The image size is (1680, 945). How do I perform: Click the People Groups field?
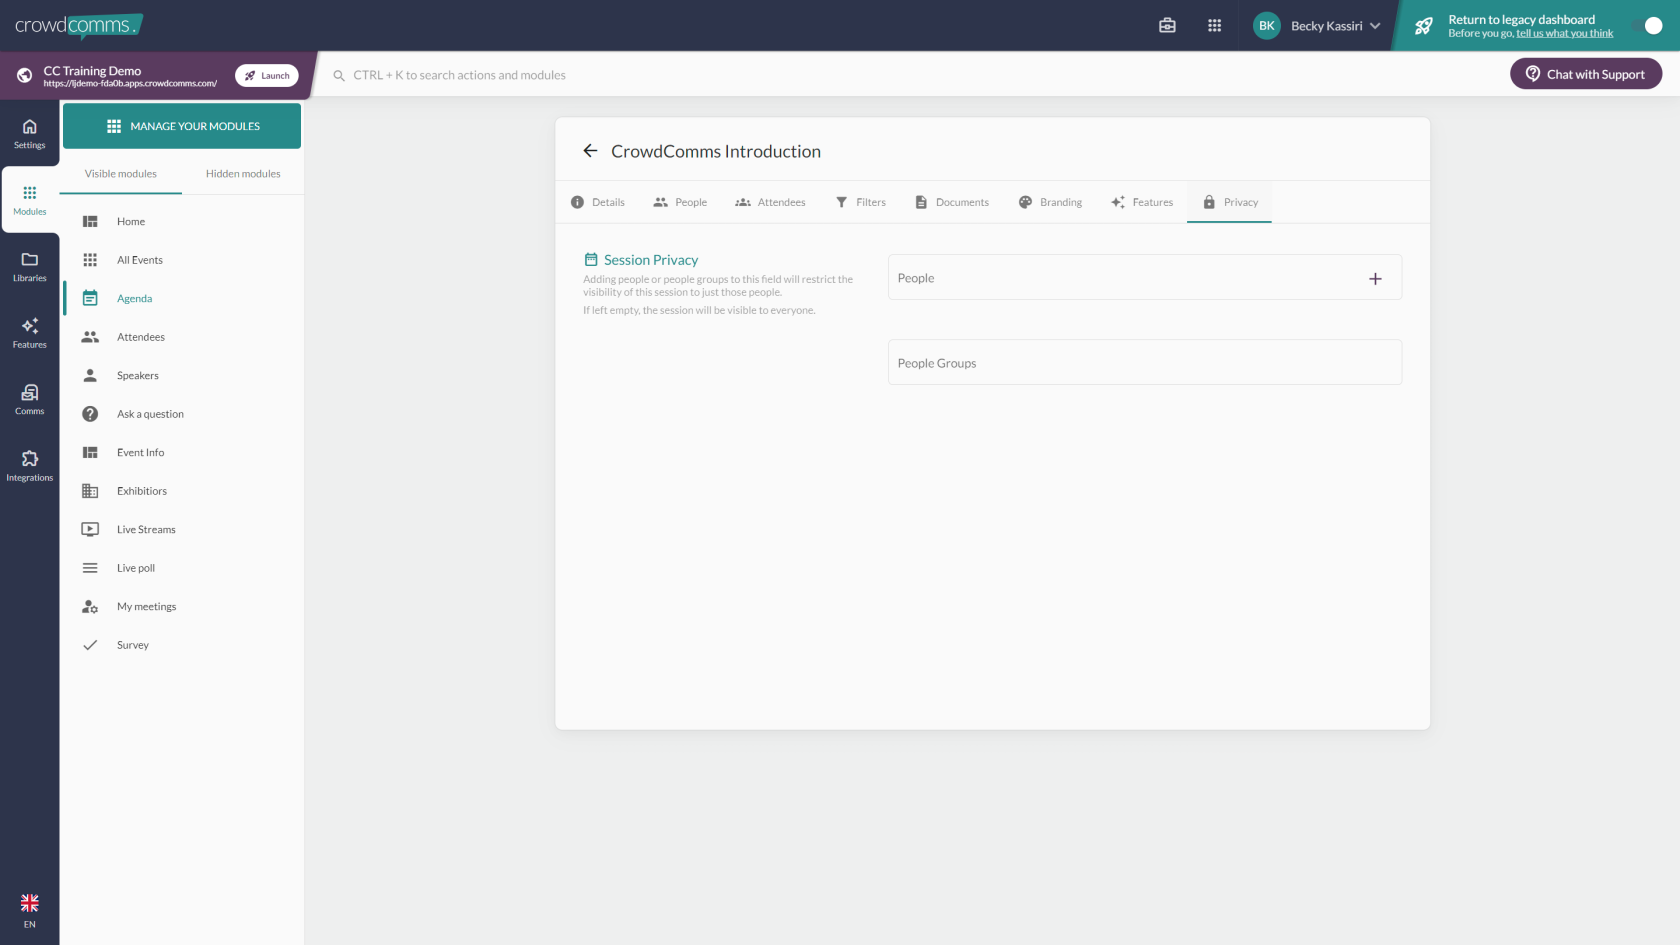[1144, 363]
